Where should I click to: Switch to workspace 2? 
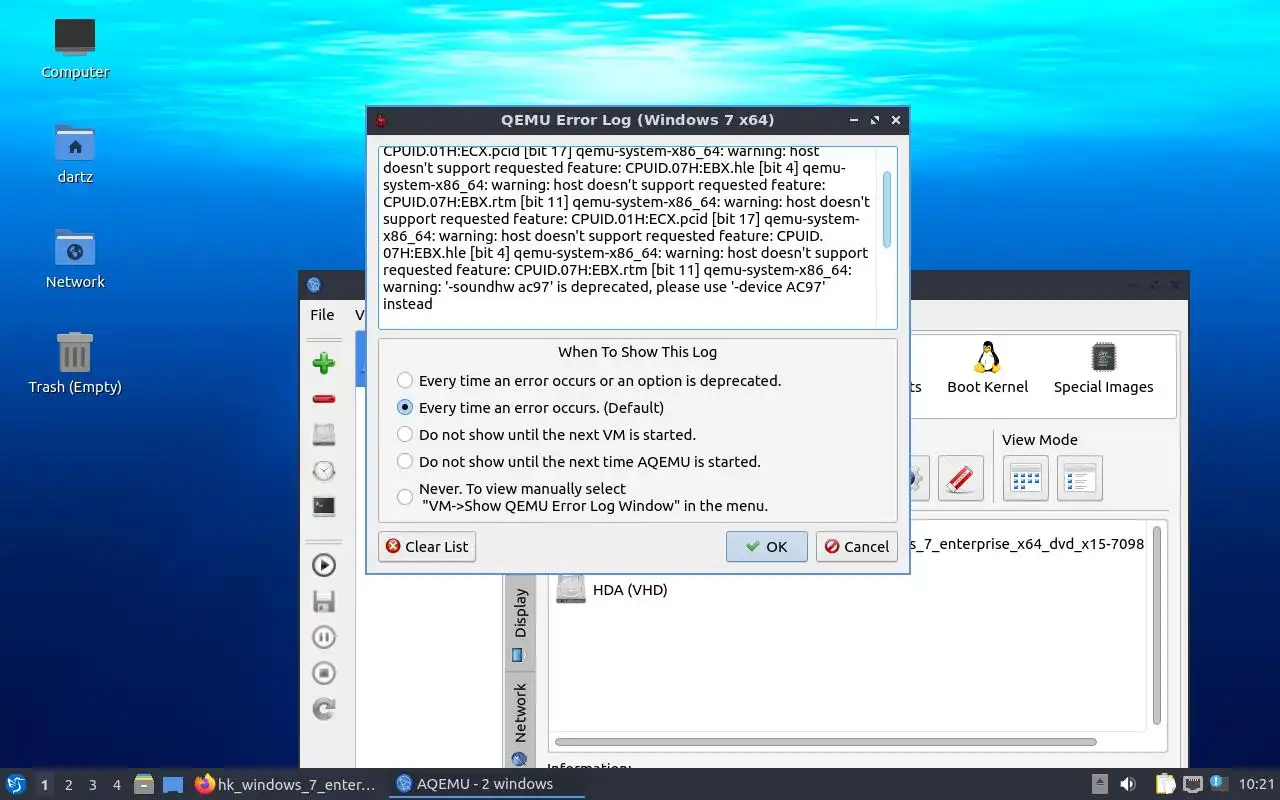coord(68,785)
